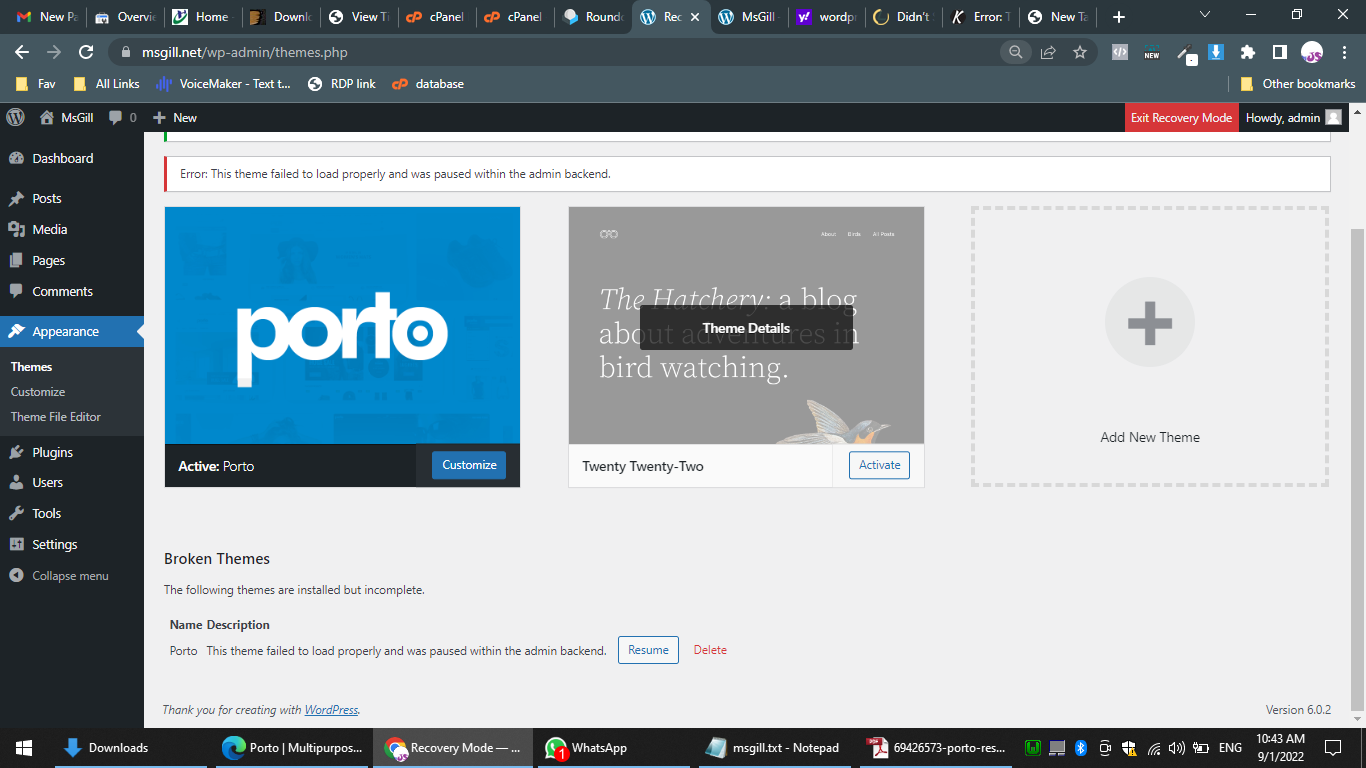This screenshot has height=768, width=1366.
Task: Toggle the browser side panel icon
Action: tap(1280, 52)
